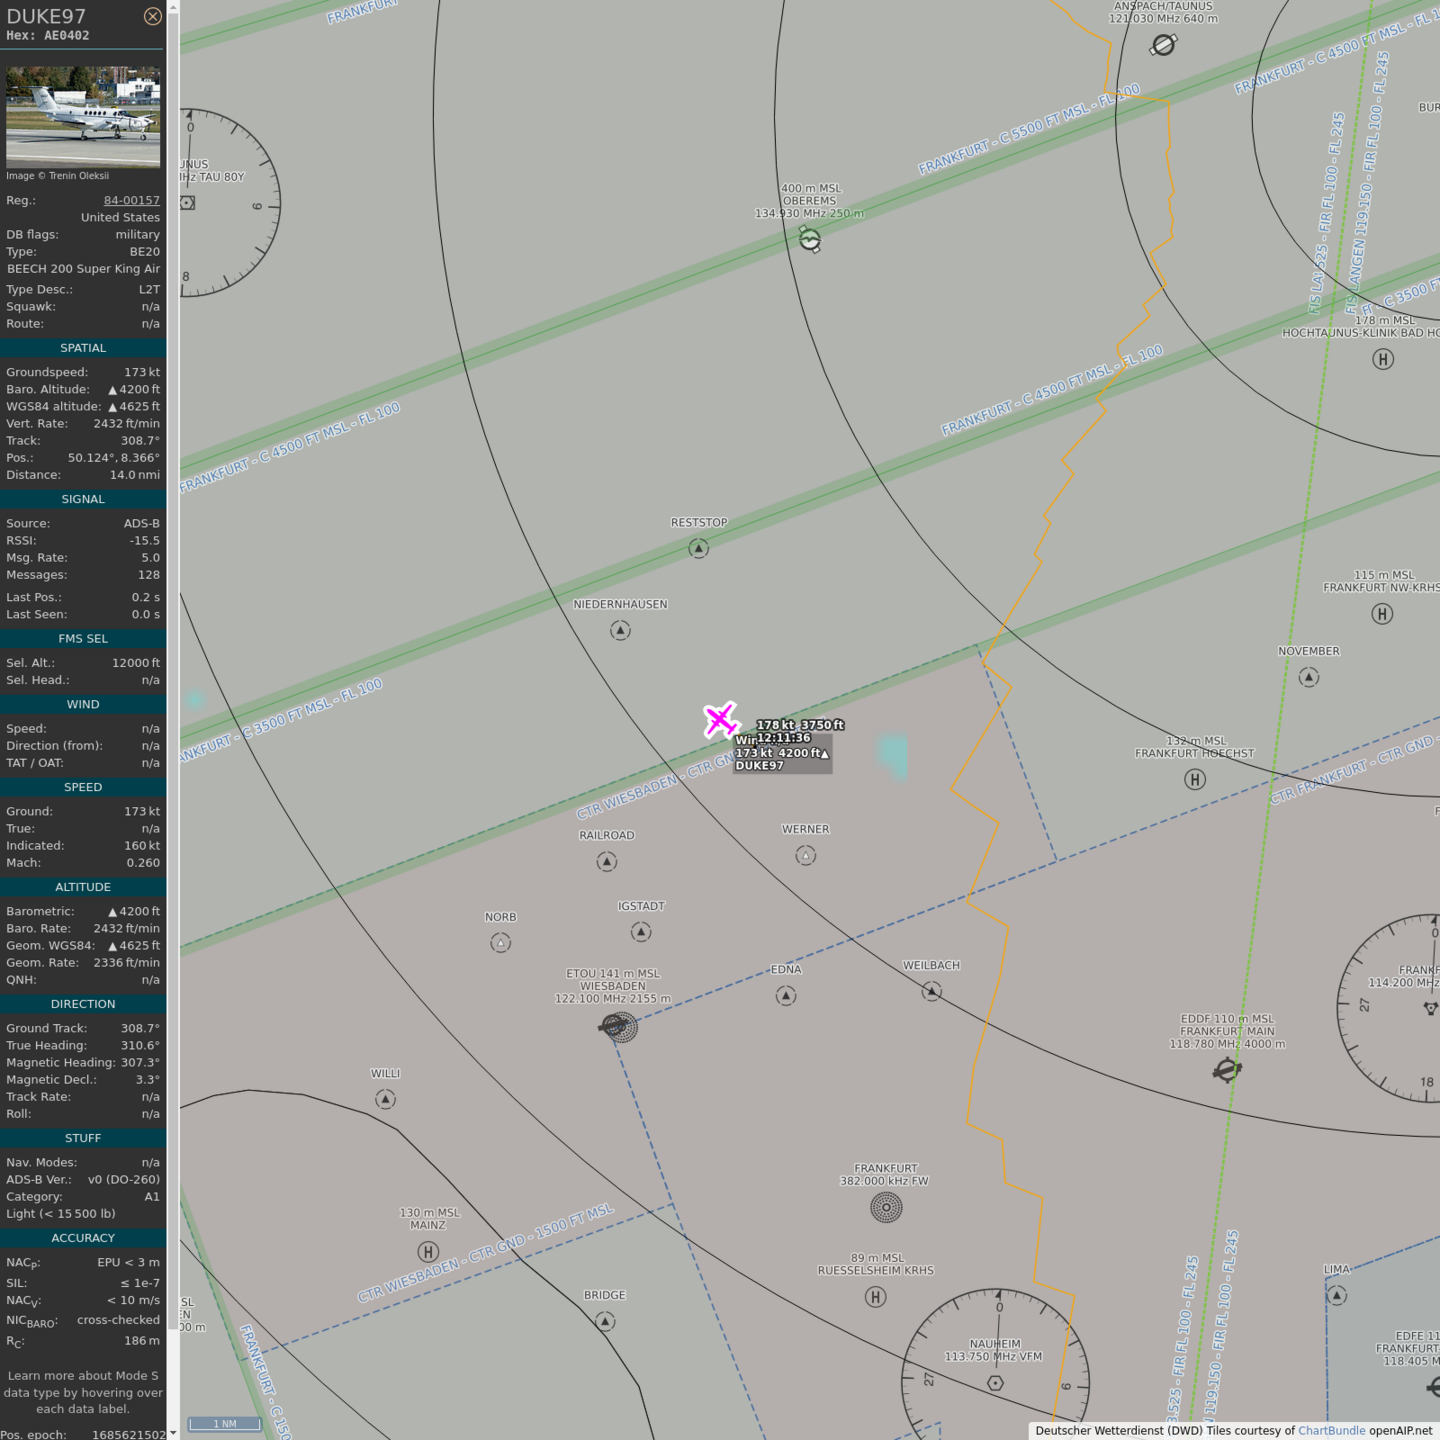Select the Oberems glider site icon
1440x1440 pixels.
(810, 240)
